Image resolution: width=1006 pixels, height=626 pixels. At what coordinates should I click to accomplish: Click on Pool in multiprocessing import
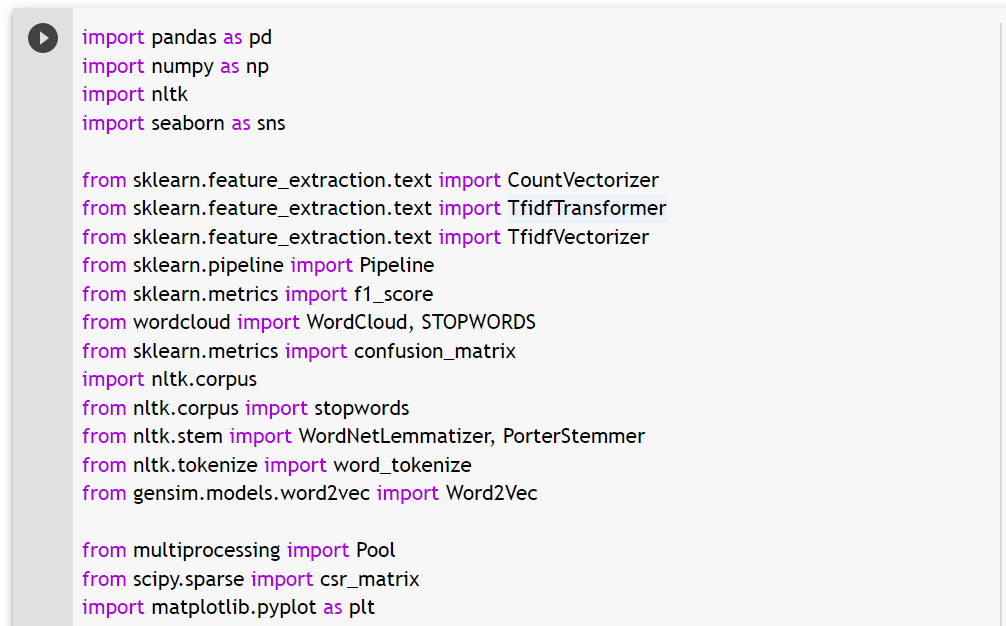(376, 550)
